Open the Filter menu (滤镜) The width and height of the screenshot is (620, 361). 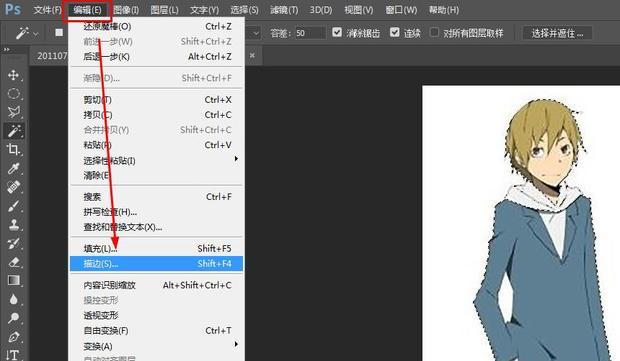[x=284, y=10]
